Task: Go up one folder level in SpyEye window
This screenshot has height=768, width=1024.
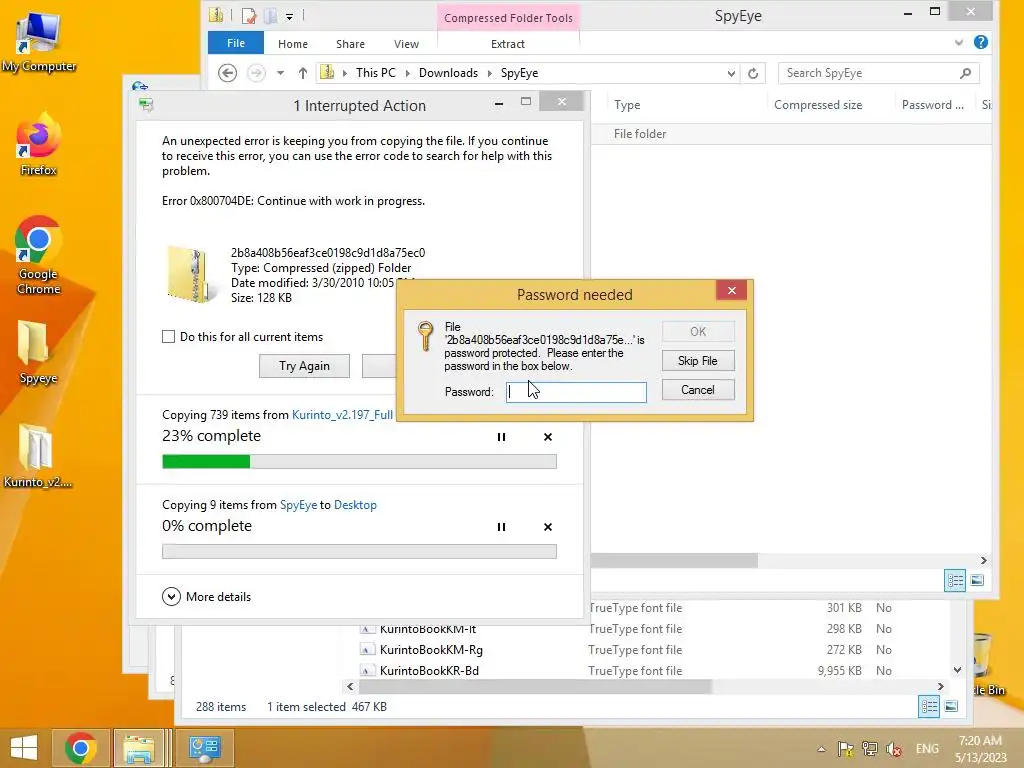Action: pos(302,73)
